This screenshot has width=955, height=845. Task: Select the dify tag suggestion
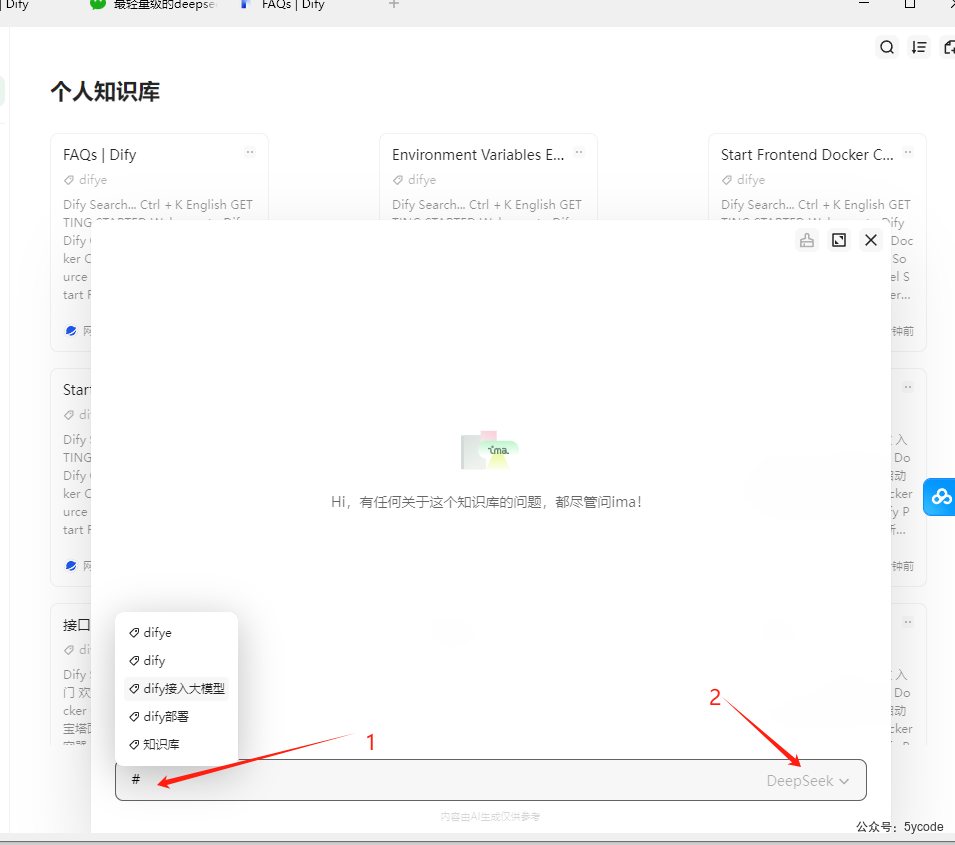pos(177,660)
